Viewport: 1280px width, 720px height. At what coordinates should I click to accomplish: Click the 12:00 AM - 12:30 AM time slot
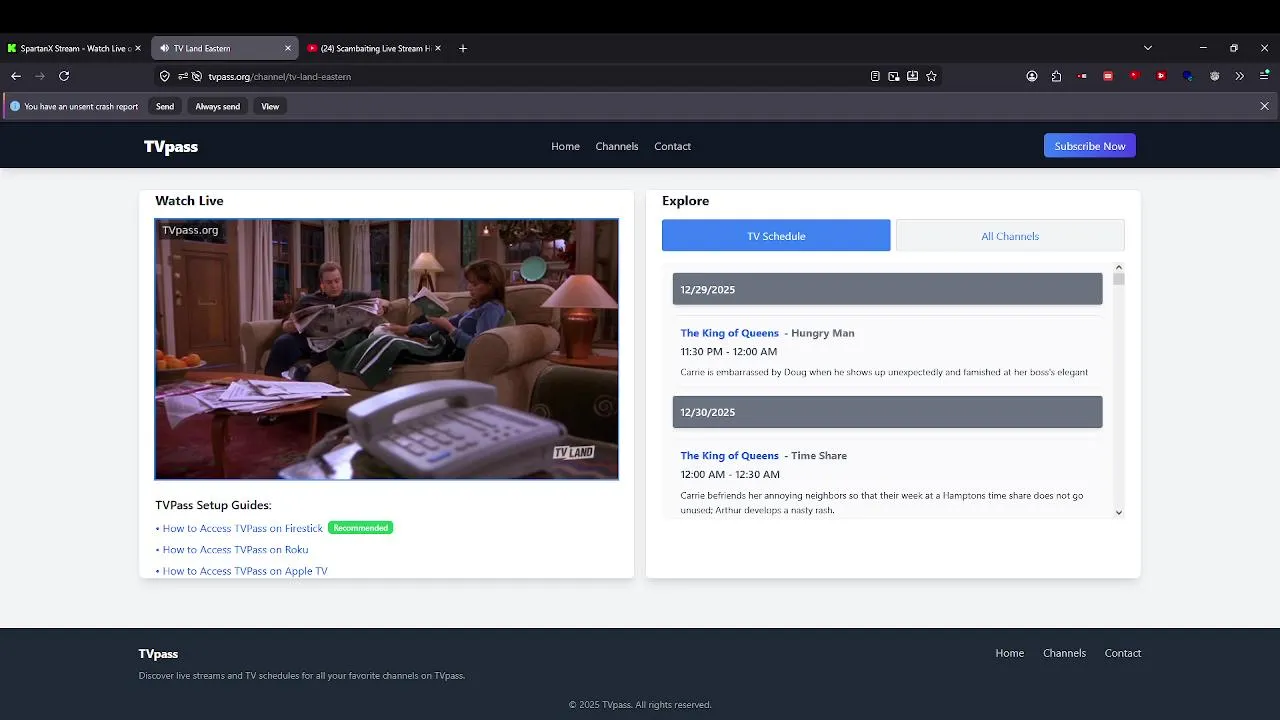coord(730,475)
